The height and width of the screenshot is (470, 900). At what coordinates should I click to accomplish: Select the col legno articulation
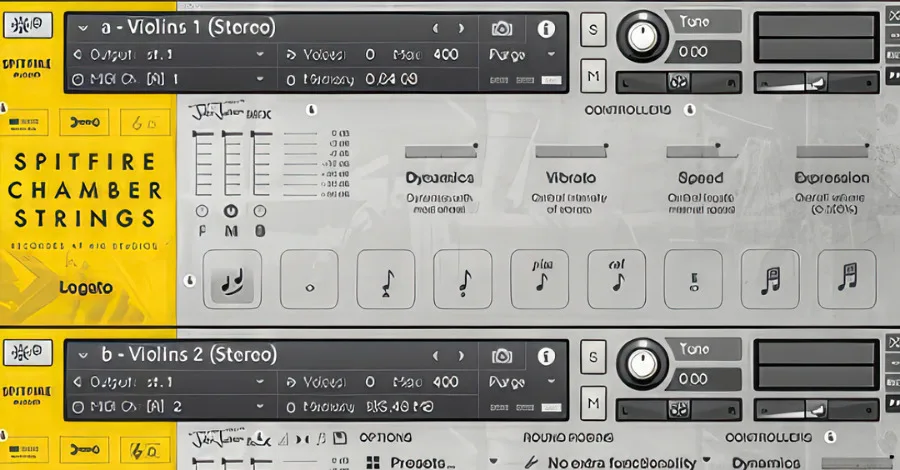pos(616,279)
